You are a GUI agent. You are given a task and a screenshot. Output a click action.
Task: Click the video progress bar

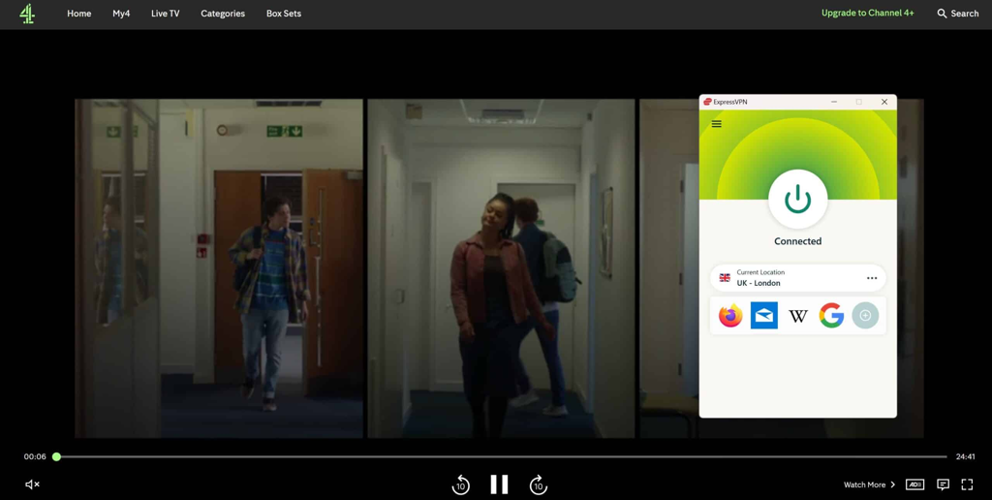click(500, 457)
